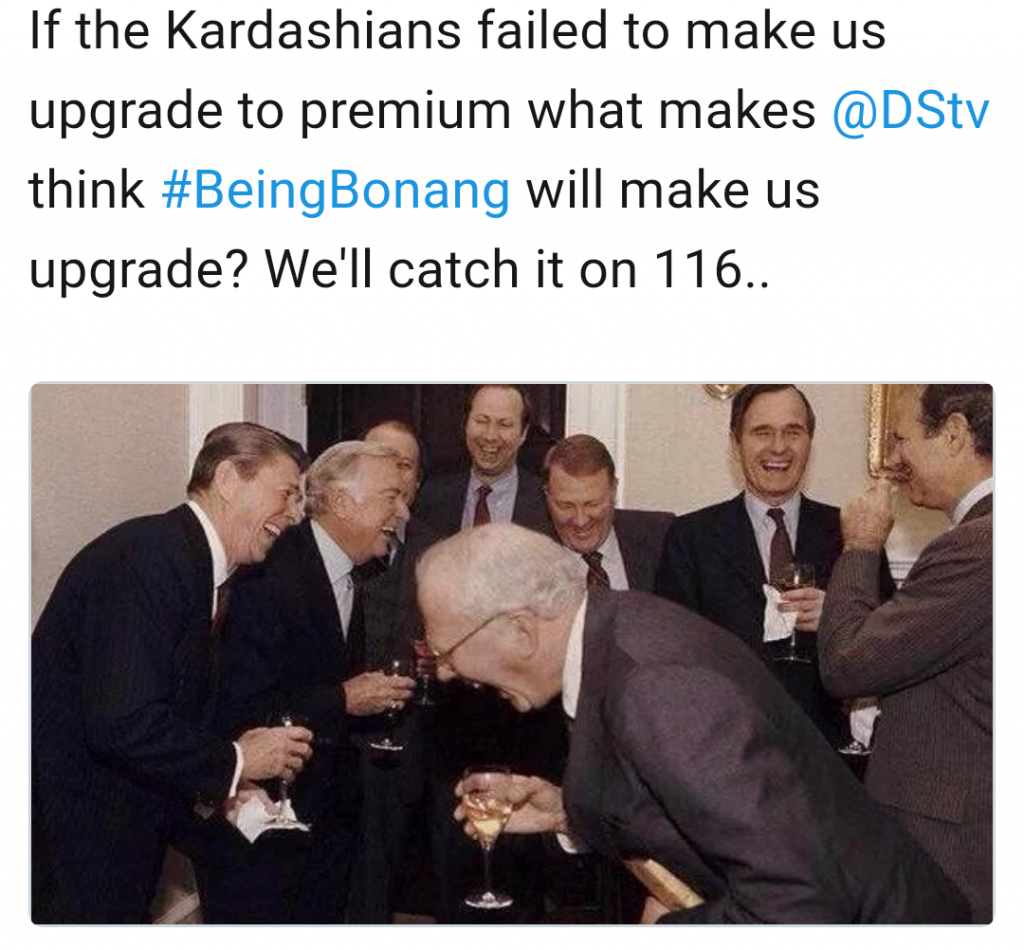Open the attached laughing men photo
Image resolution: width=1024 pixels, height=950 pixels.
(x=512, y=654)
